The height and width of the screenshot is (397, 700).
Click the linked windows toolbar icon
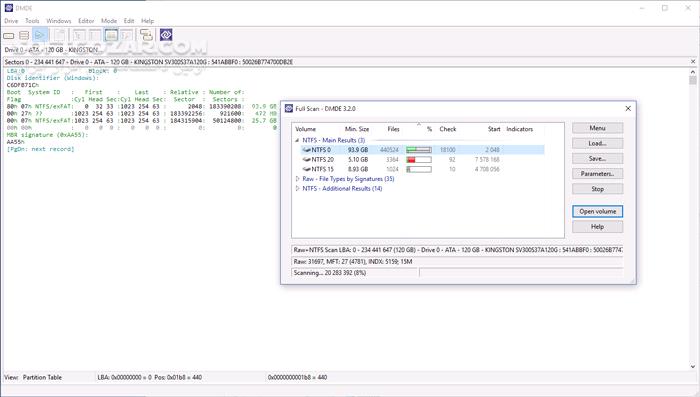click(x=146, y=35)
